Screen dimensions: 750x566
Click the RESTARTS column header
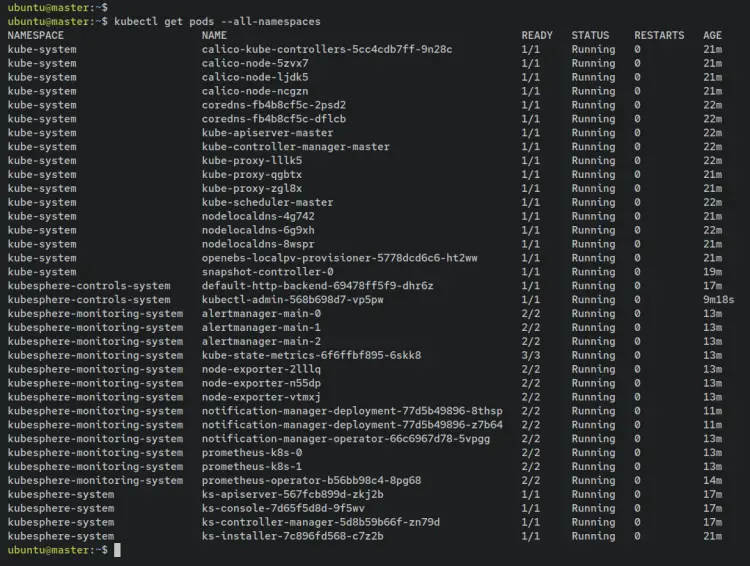pos(659,35)
